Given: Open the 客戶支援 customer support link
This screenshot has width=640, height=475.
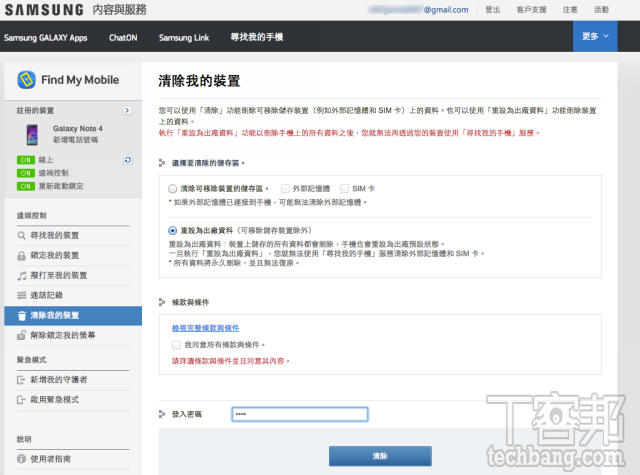Looking at the screenshot, I should 531,10.
